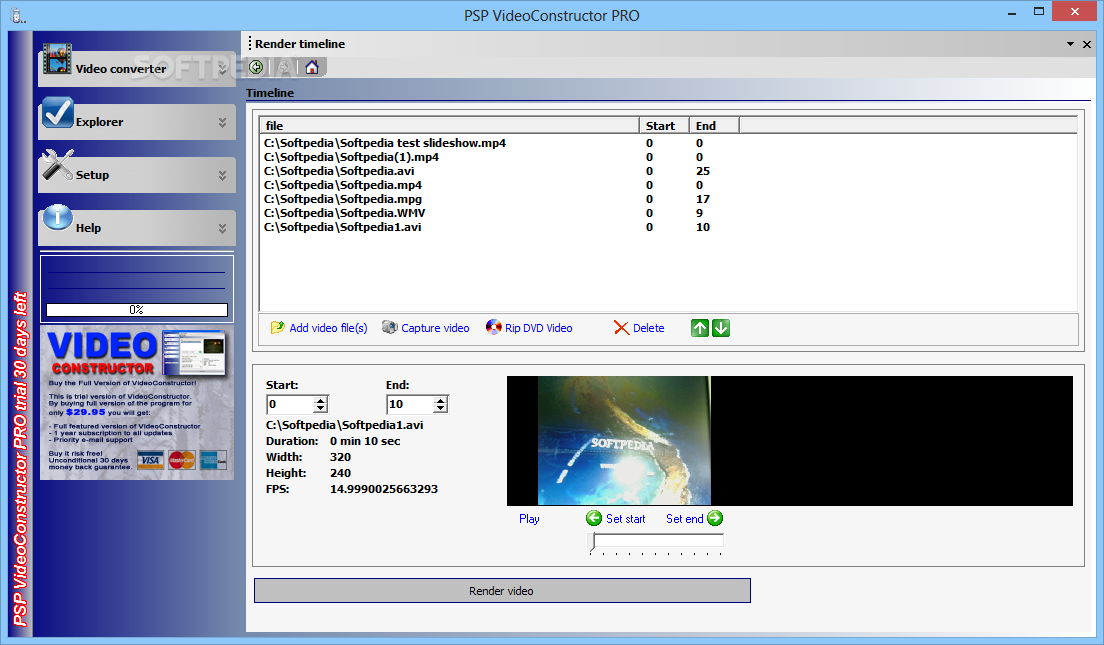Select Softpedia test slideshow.mp4 row
1104x645 pixels.
tap(384, 143)
